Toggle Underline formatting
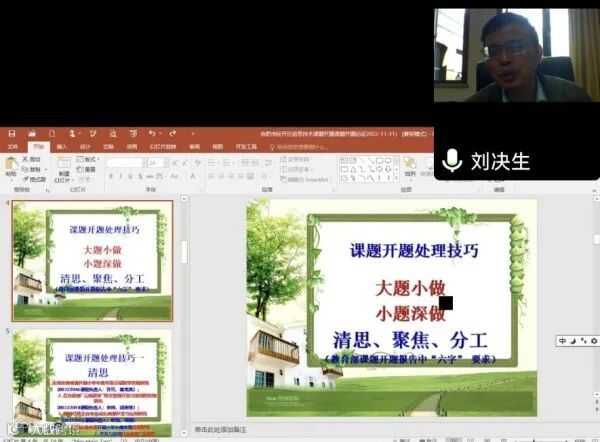The width and height of the screenshot is (600, 442). 130,176
